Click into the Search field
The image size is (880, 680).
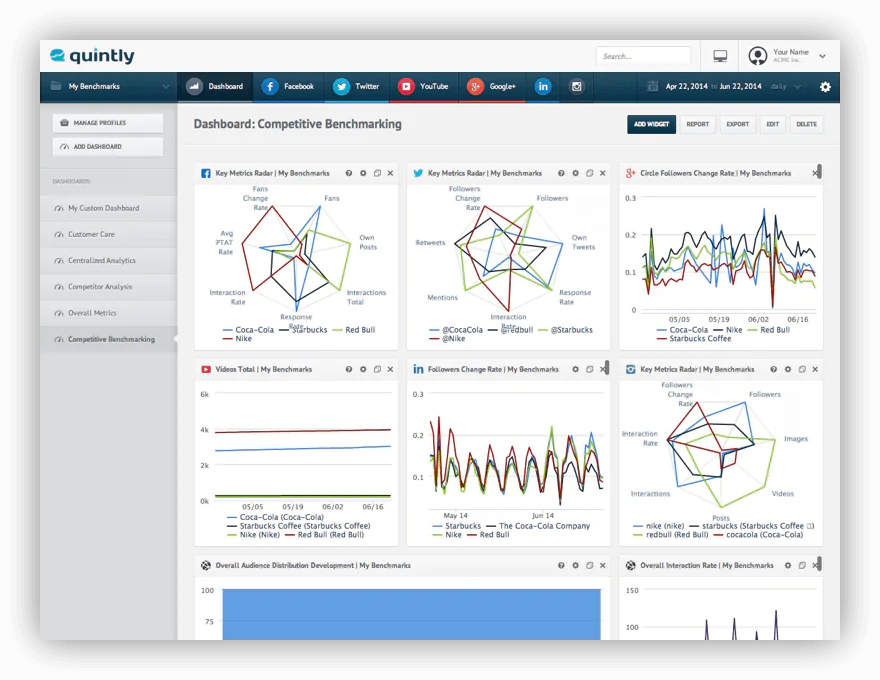(643, 56)
